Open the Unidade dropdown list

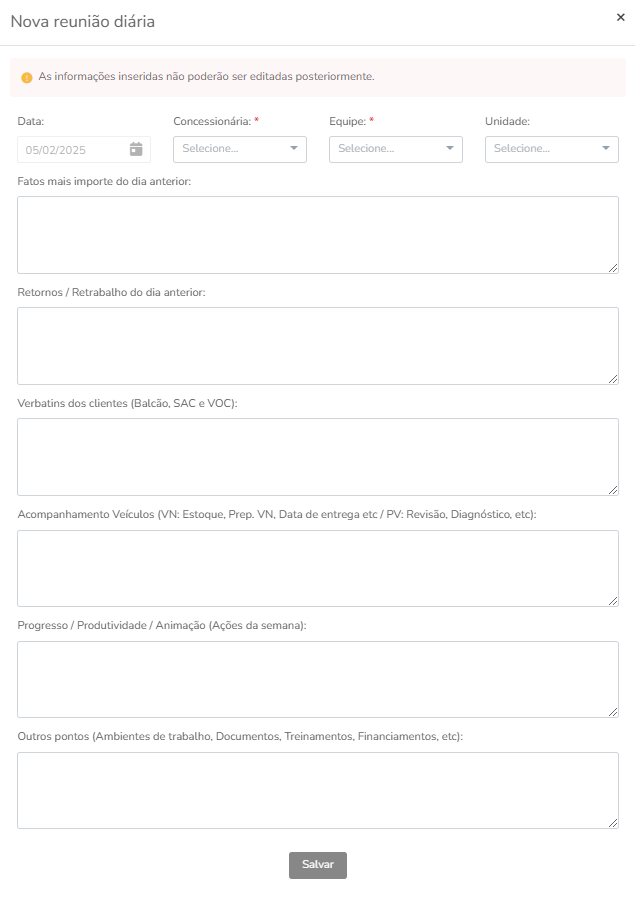point(551,149)
